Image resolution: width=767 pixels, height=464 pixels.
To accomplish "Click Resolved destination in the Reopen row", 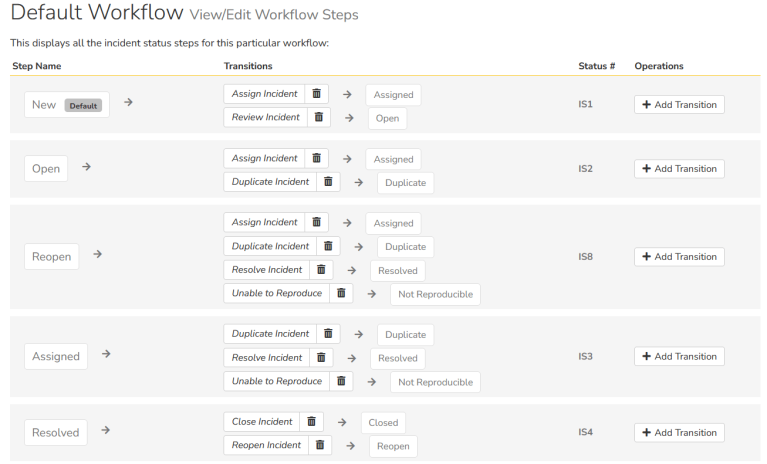I will (x=398, y=271).
